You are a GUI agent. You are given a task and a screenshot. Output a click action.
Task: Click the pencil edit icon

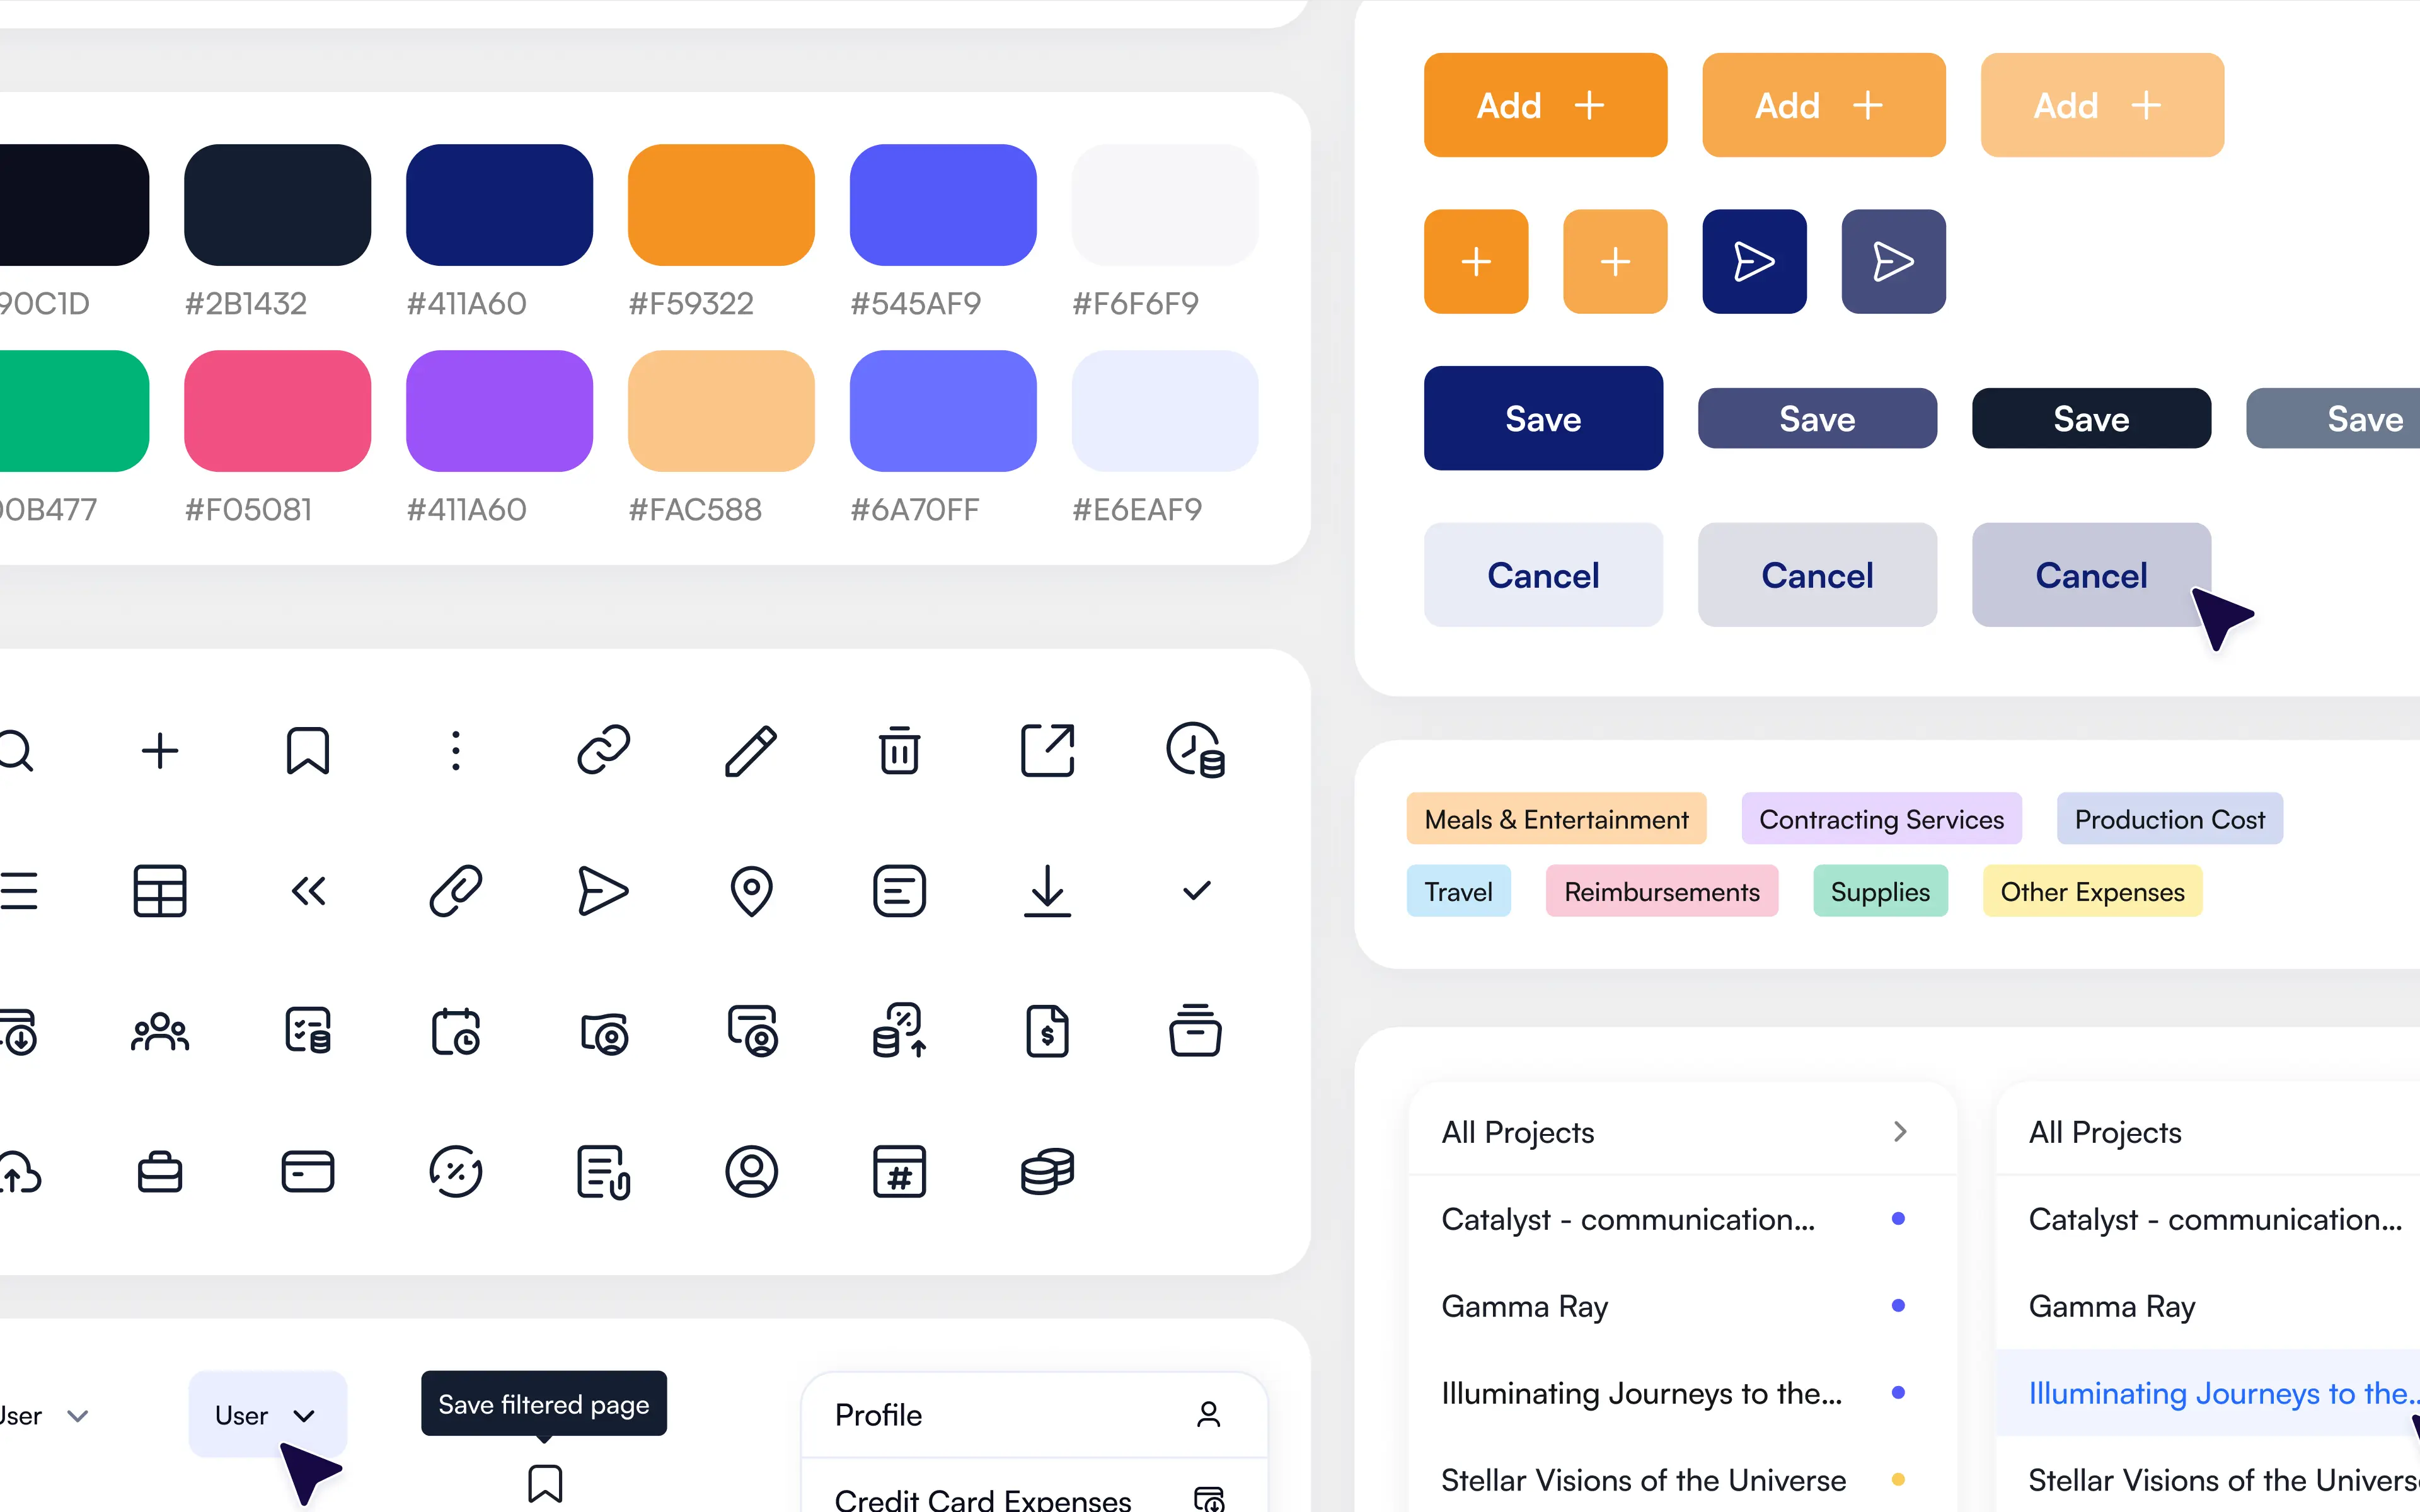751,750
